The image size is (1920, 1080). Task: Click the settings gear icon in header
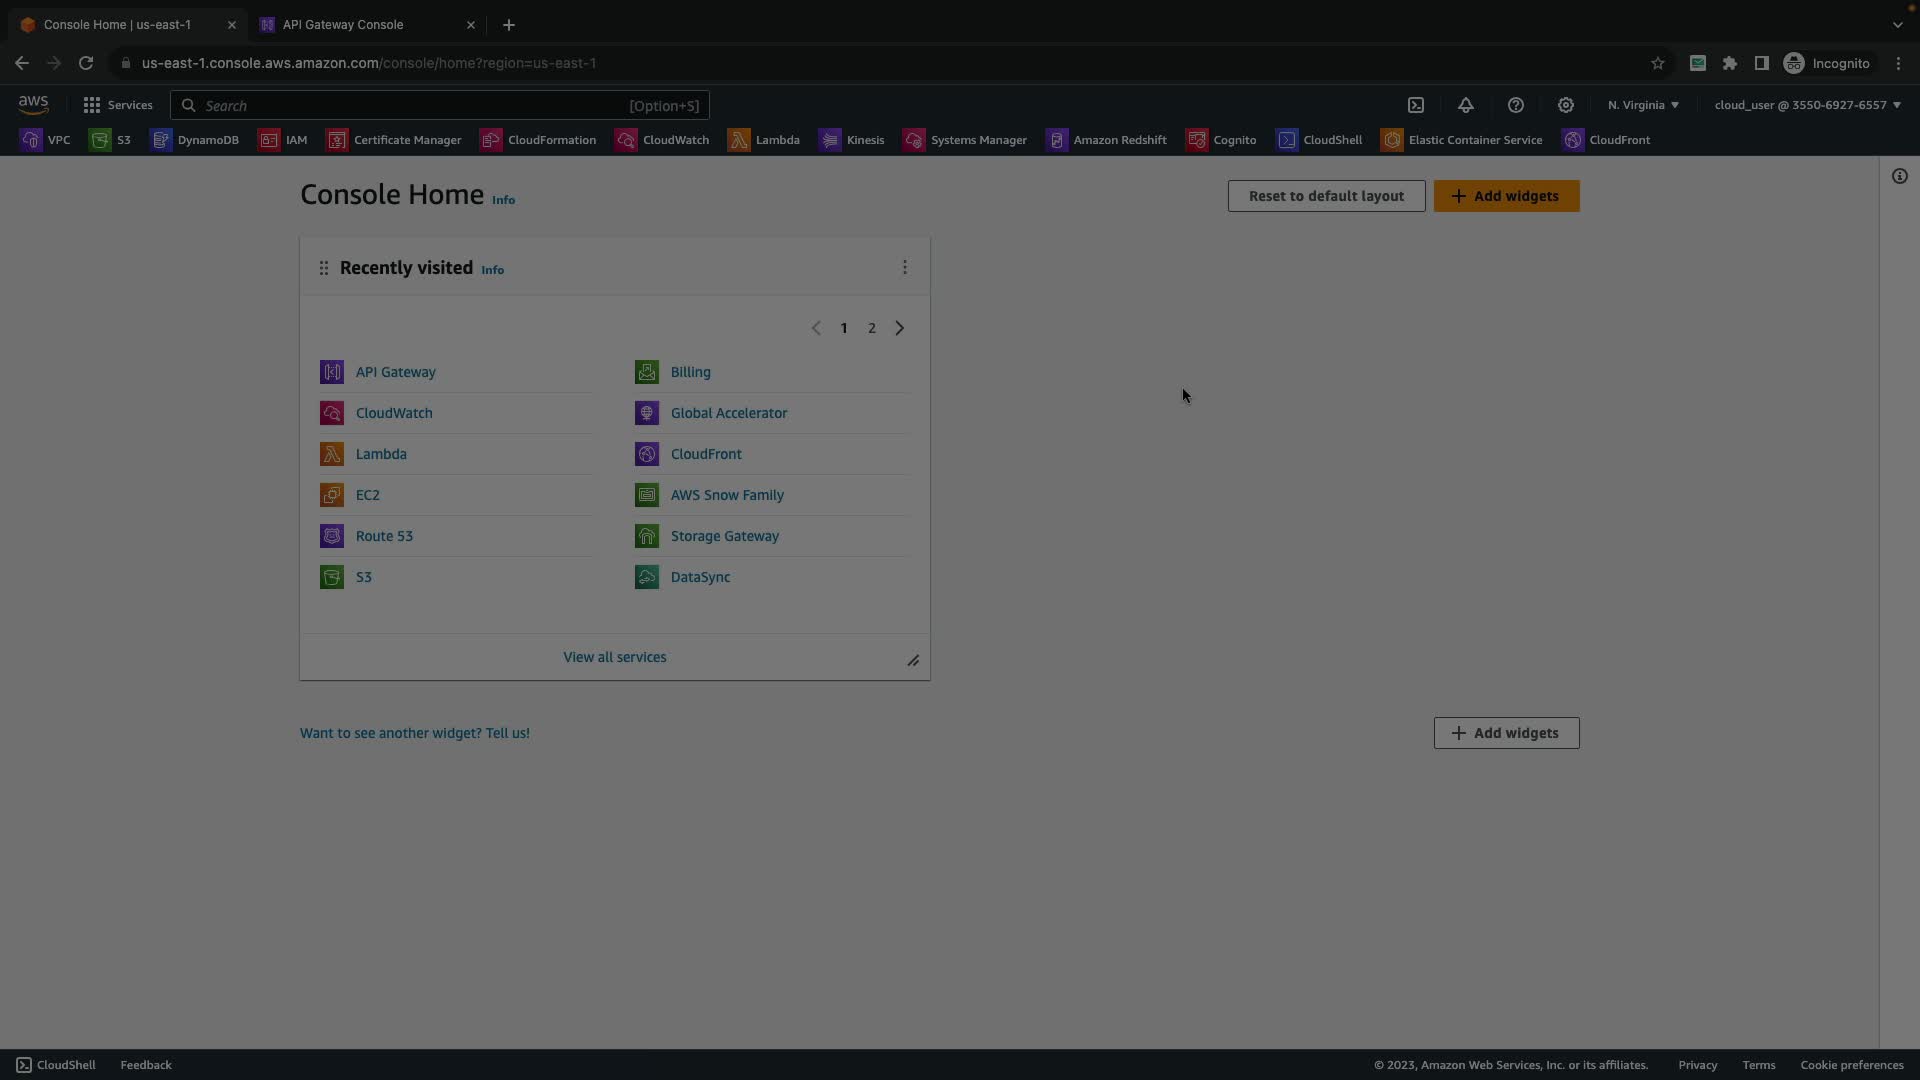1566,105
